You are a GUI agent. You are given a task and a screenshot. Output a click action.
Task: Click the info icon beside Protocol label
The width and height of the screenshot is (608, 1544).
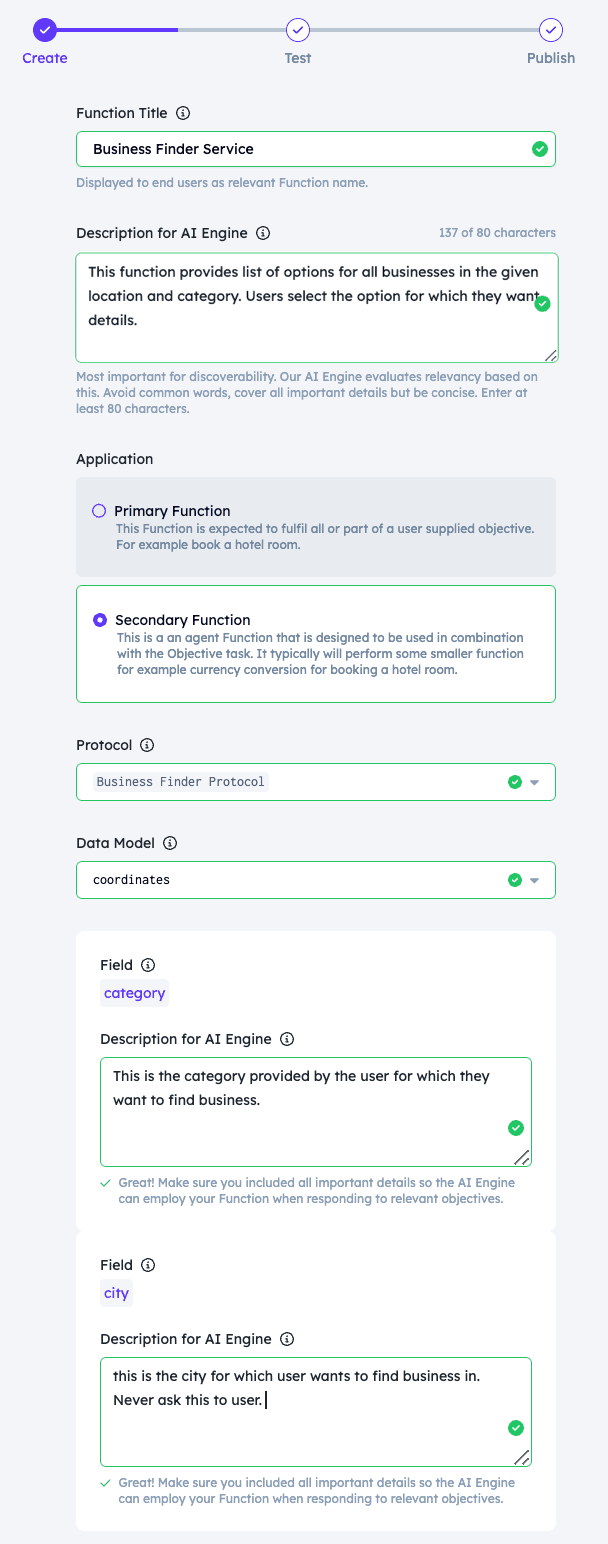pyautogui.click(x=147, y=745)
